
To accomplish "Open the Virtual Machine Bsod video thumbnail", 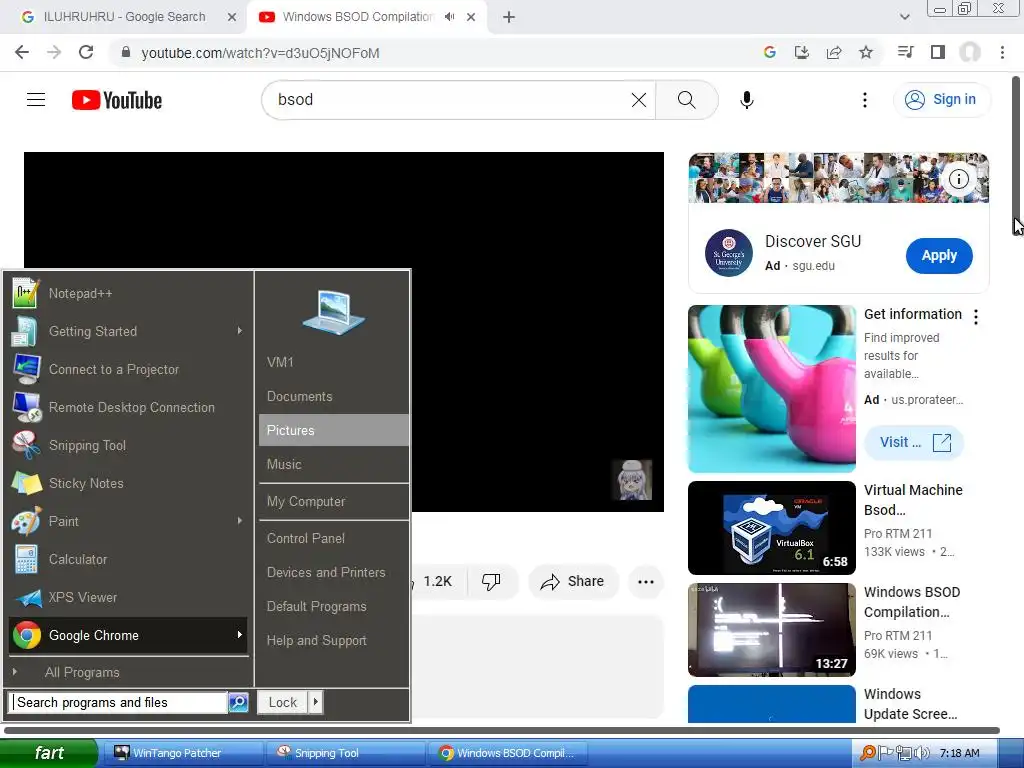I will click(x=771, y=528).
